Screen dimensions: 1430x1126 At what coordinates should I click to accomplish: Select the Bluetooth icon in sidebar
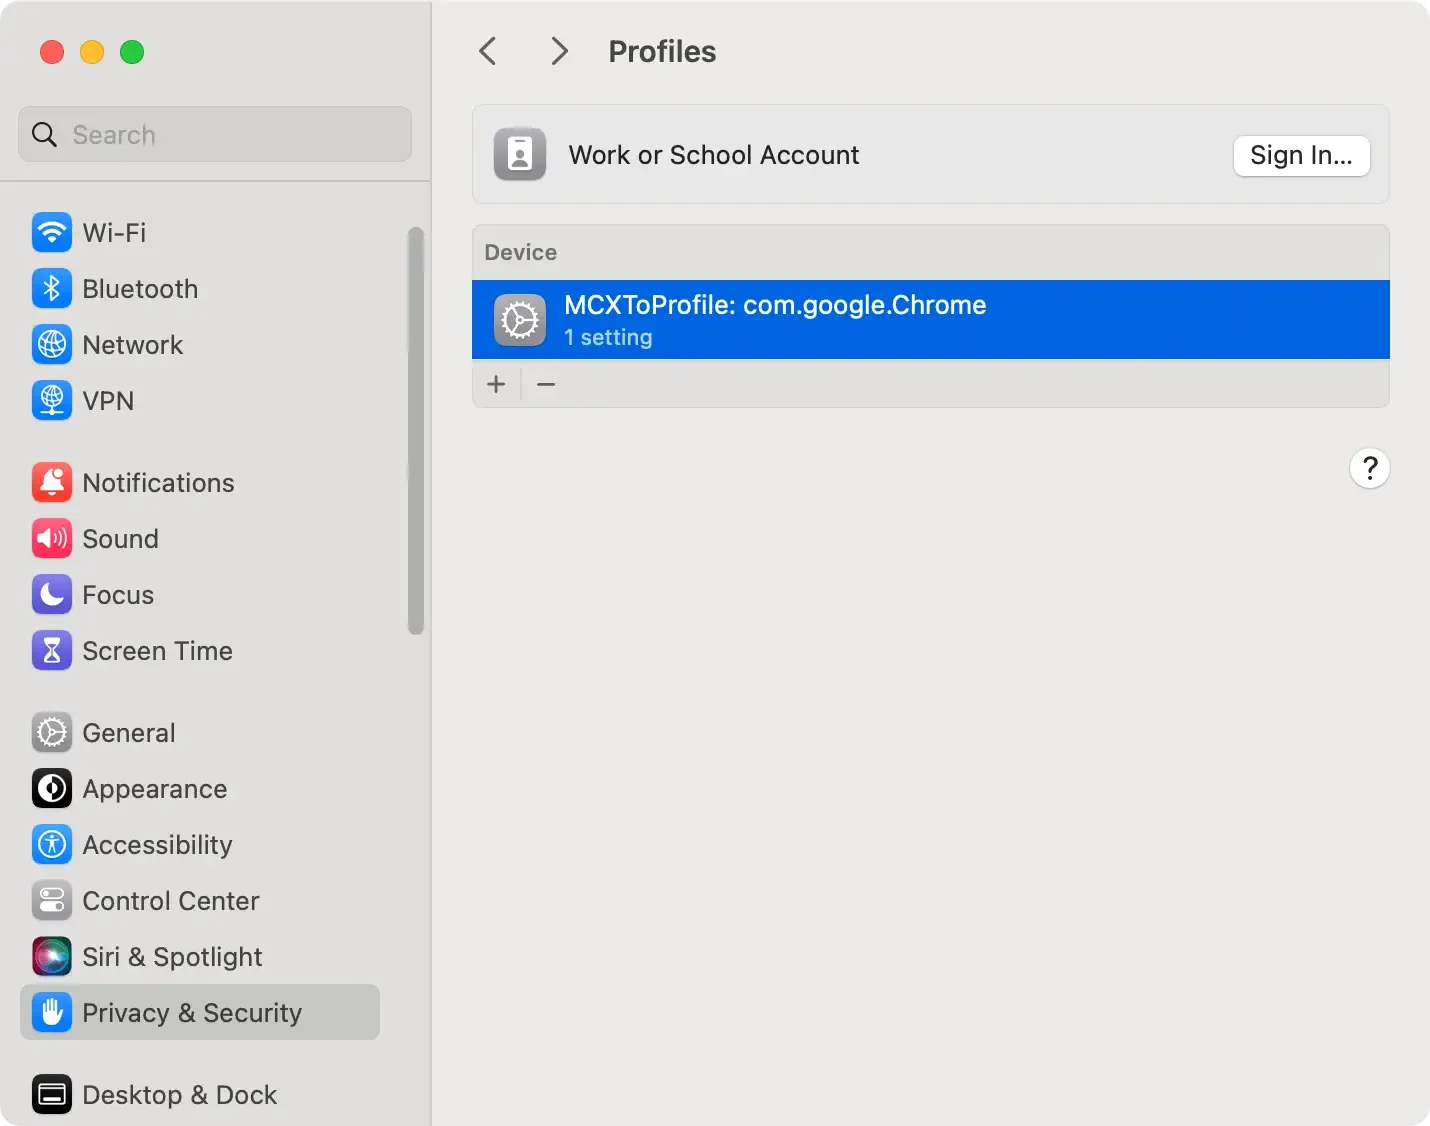tap(51, 289)
